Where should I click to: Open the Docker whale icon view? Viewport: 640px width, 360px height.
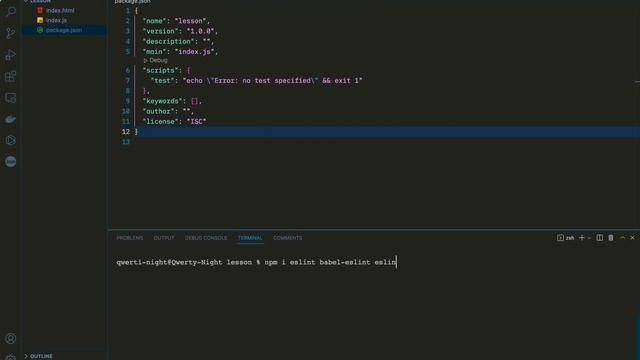point(11,119)
